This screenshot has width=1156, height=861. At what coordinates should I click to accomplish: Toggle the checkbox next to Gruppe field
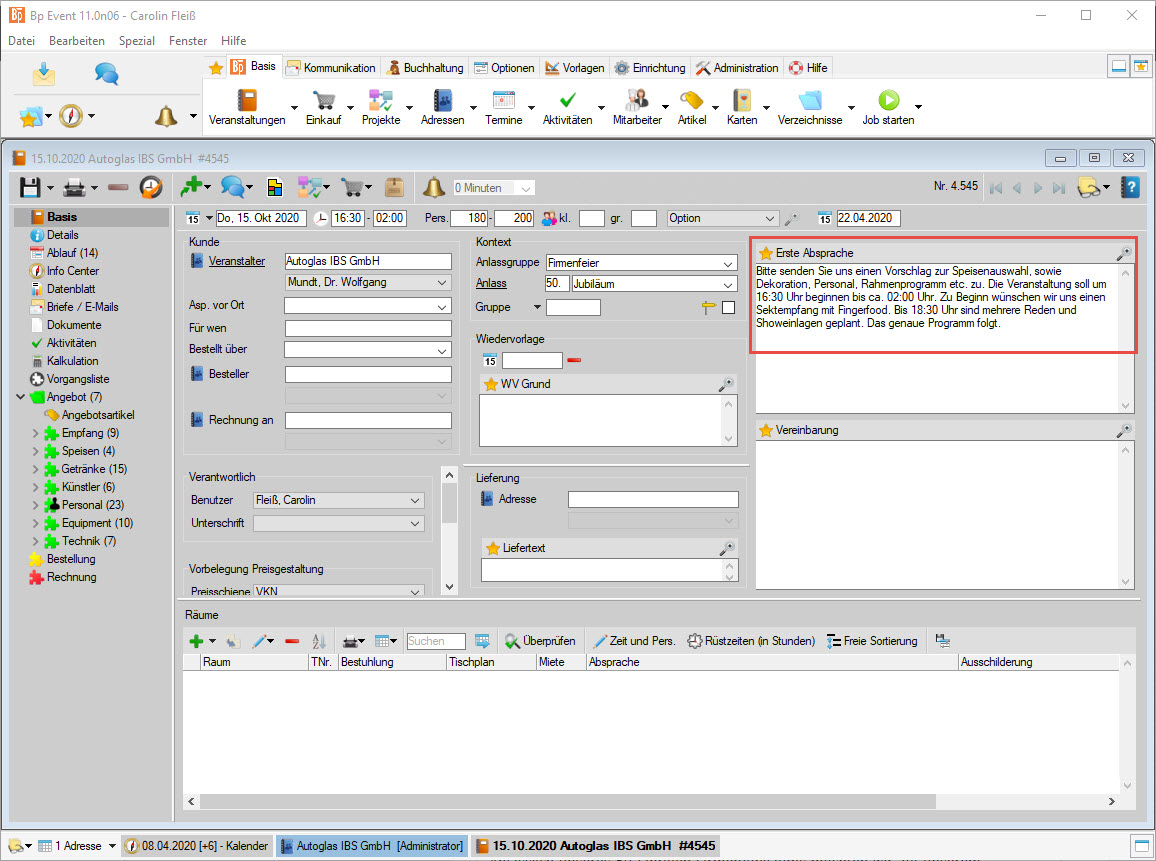pos(728,308)
